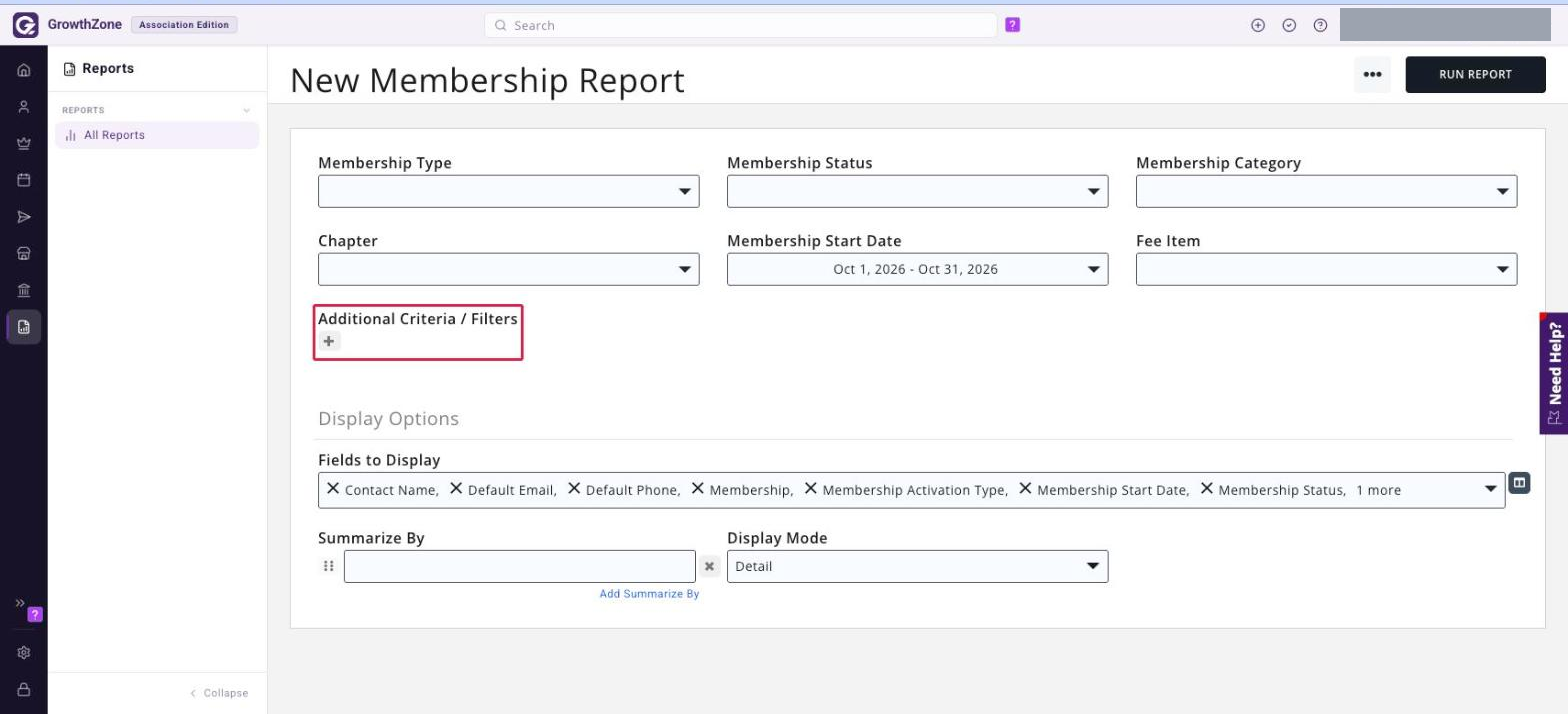
Task: Collapse the Reports side panel
Action: tap(220, 693)
